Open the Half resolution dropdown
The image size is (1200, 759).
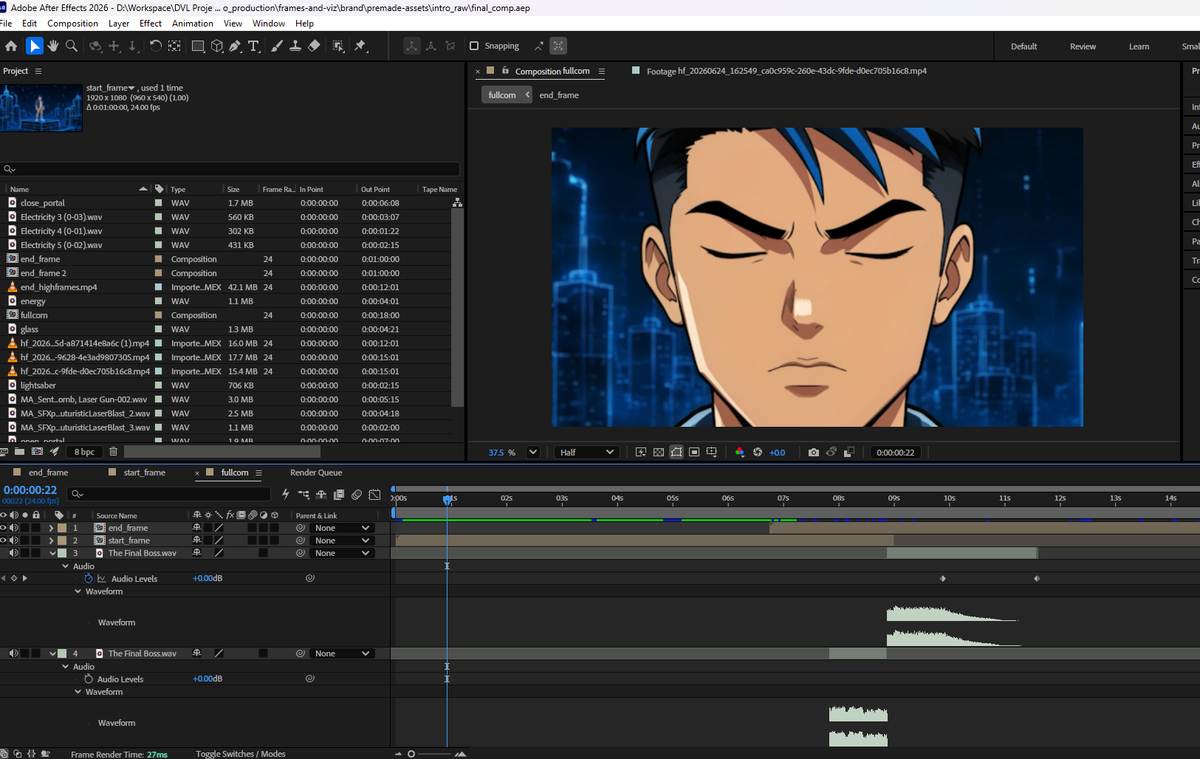tap(585, 452)
